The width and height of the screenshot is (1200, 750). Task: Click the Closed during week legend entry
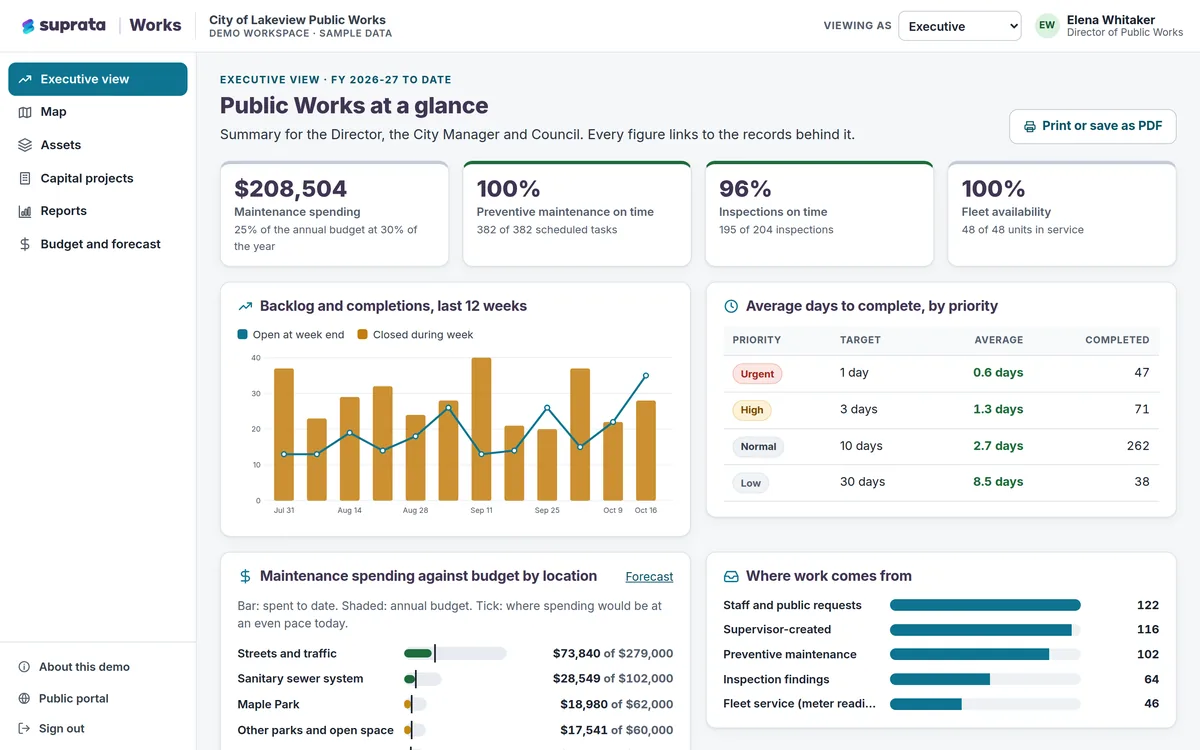pyautogui.click(x=416, y=335)
